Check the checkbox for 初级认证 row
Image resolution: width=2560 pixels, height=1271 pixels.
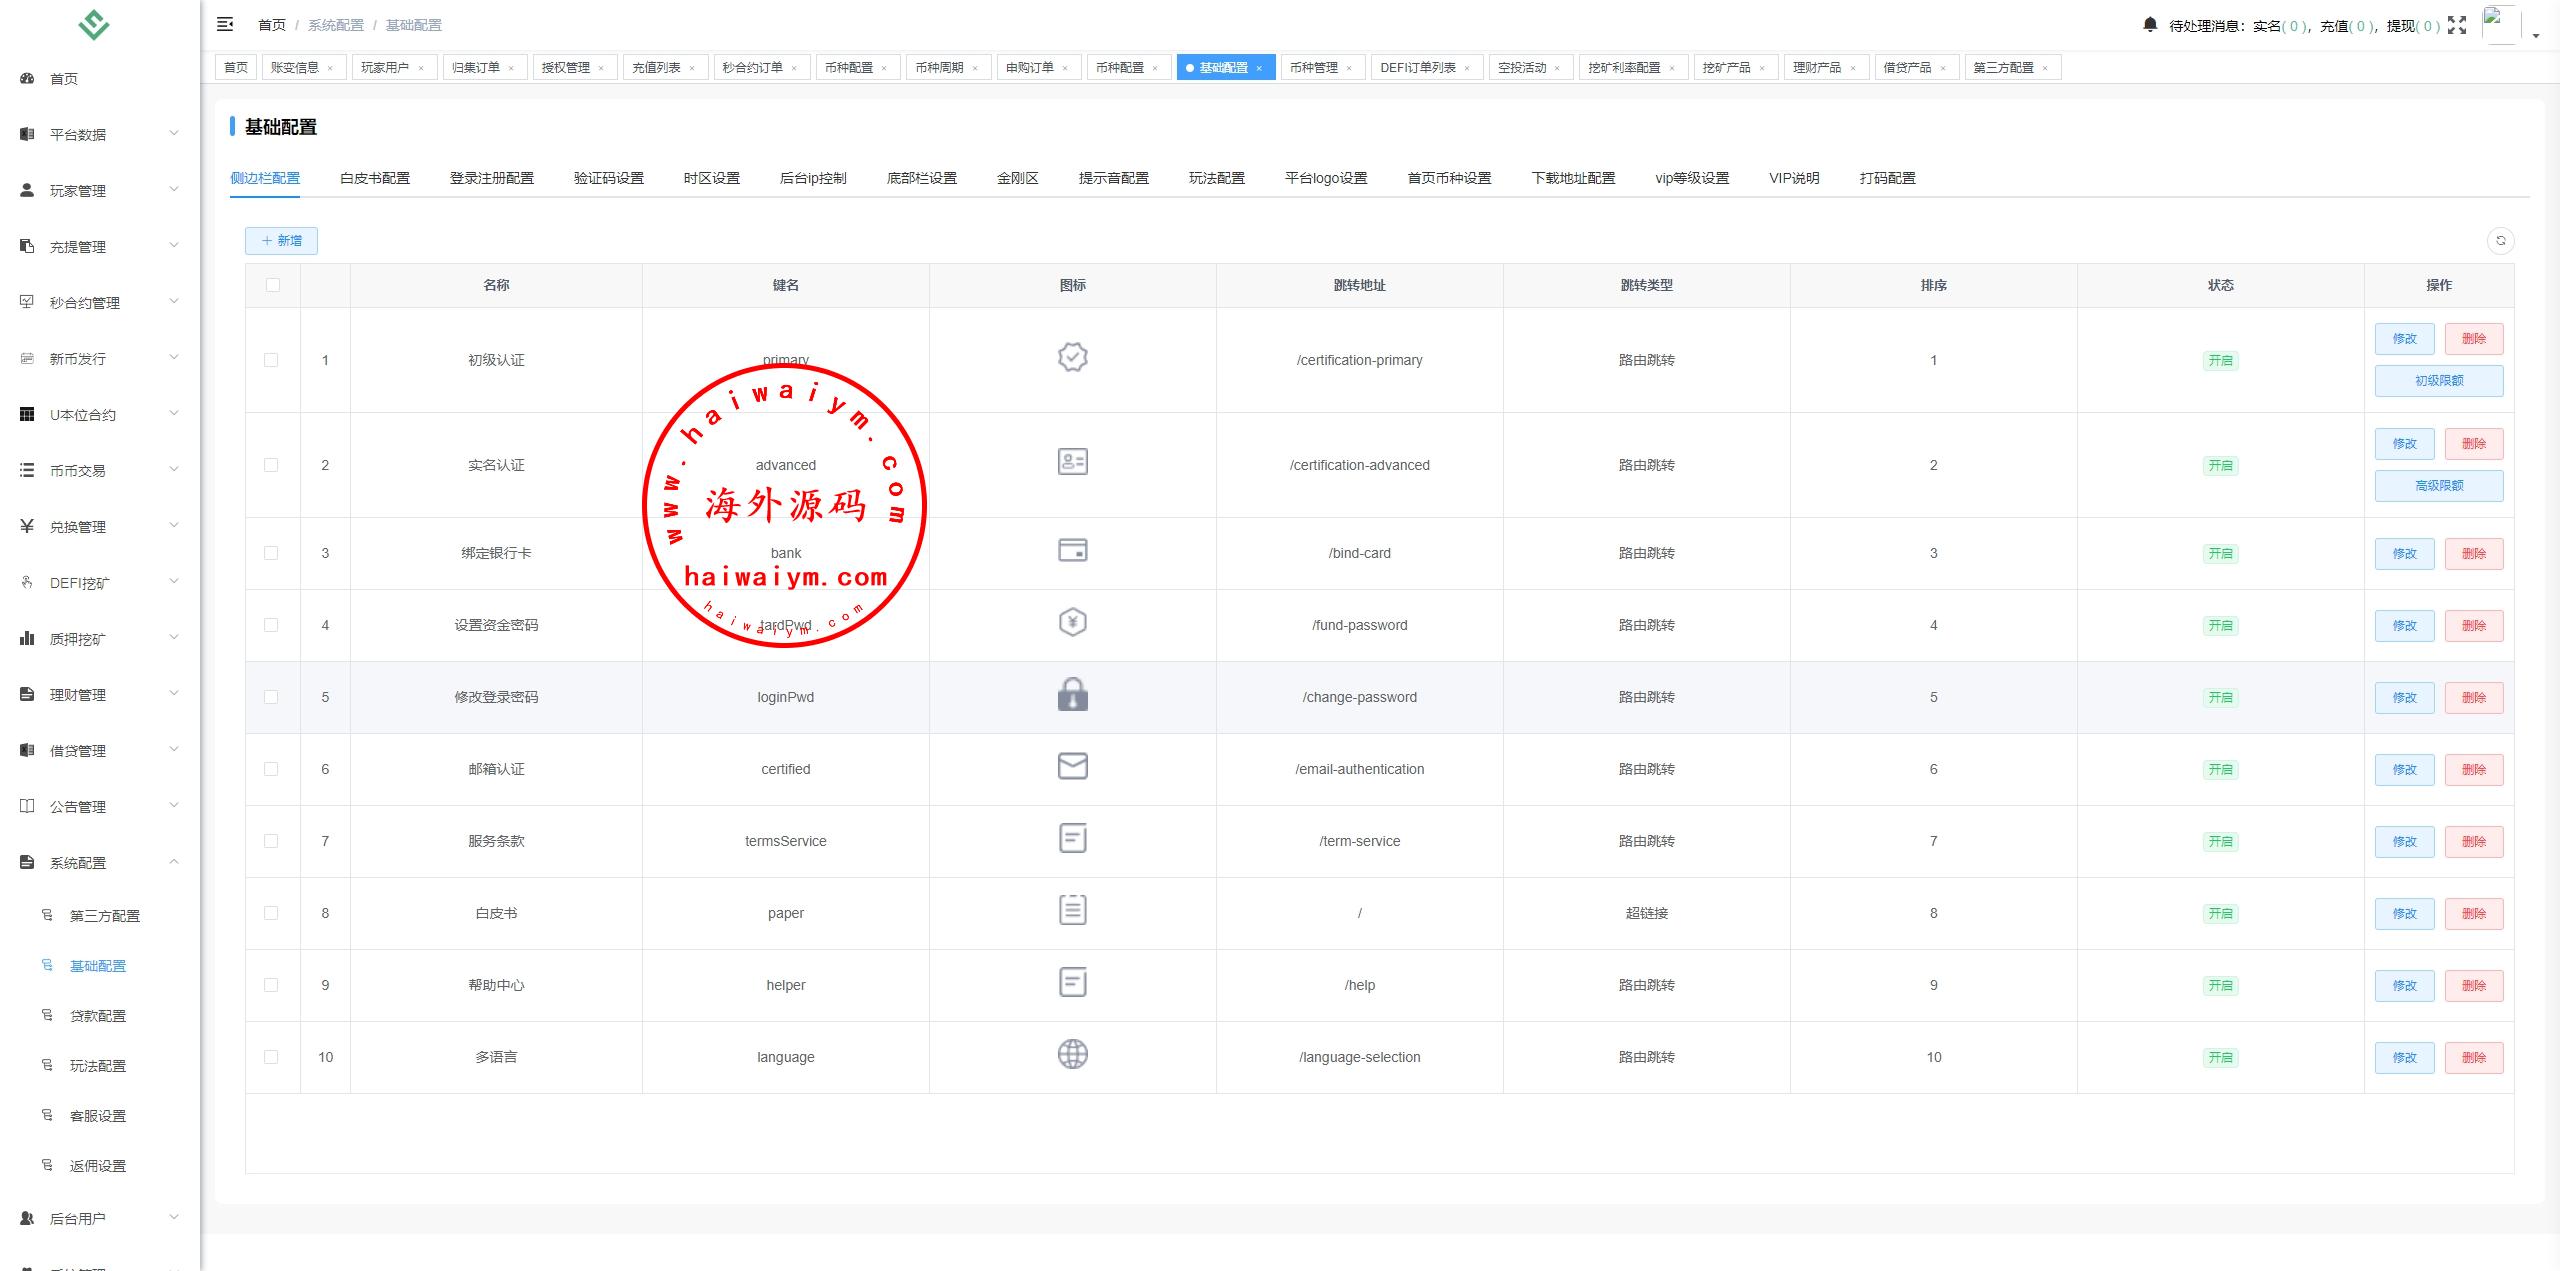(x=271, y=360)
